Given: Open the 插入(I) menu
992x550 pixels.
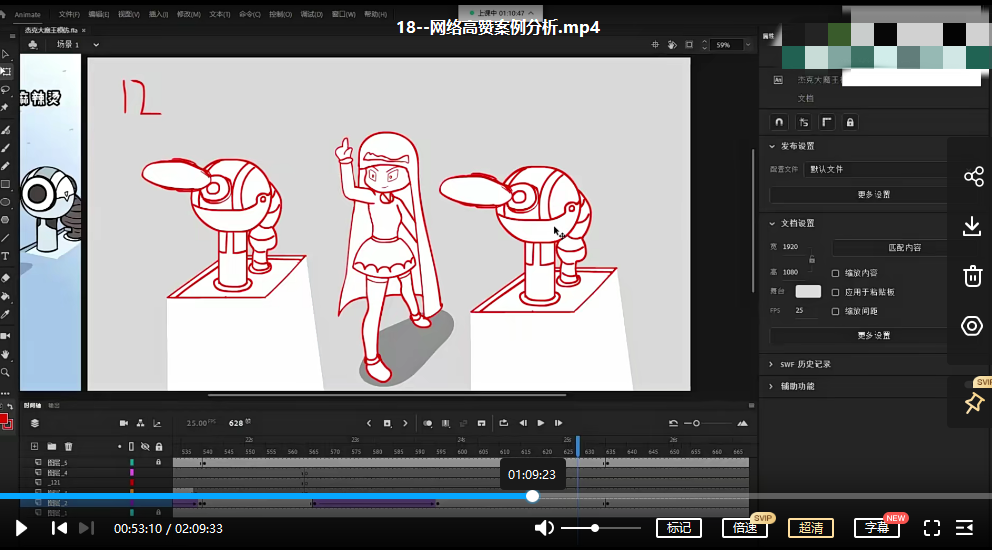Looking at the screenshot, I should coord(158,14).
